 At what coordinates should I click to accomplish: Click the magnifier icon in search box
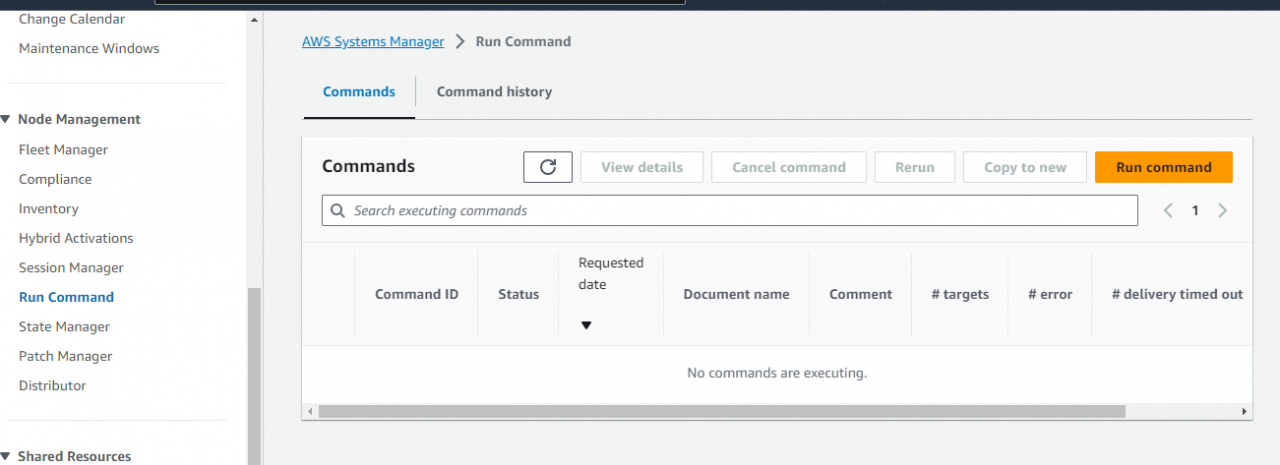point(337,211)
